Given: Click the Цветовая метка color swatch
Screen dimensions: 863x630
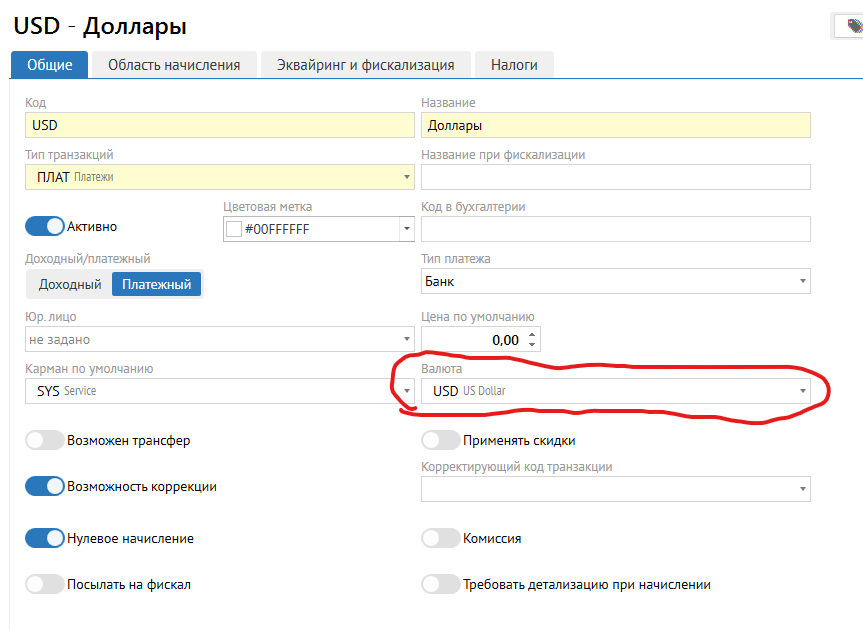Looking at the screenshot, I should (235, 229).
